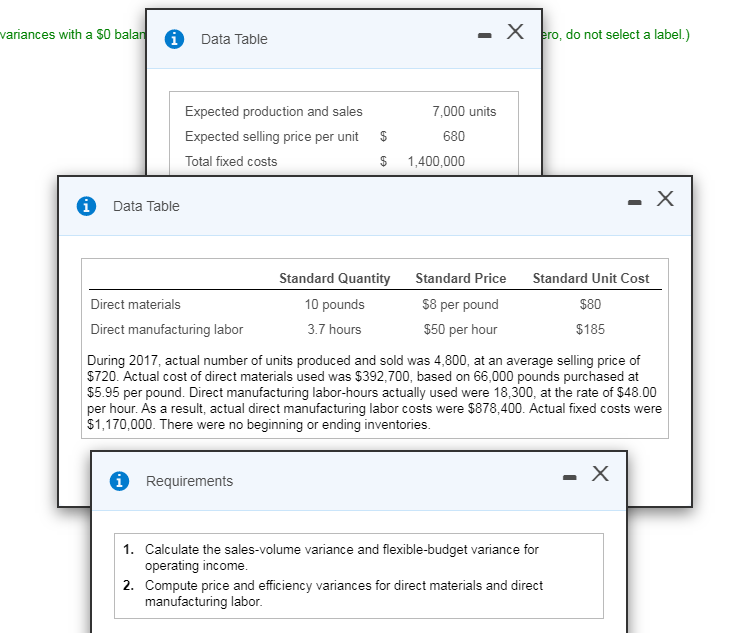730x633 pixels.
Task: Click the Expected selling price per unit label
Action: click(271, 136)
